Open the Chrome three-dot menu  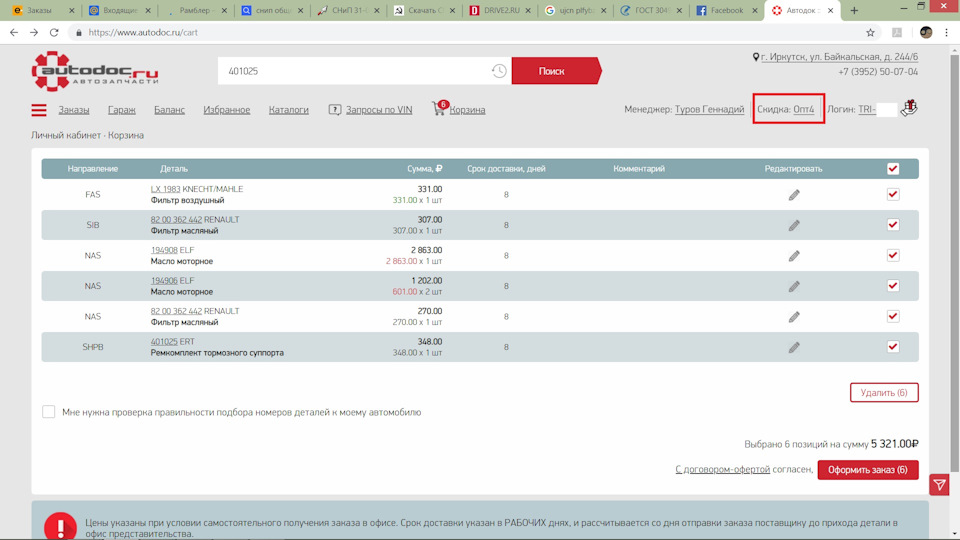tap(947, 32)
